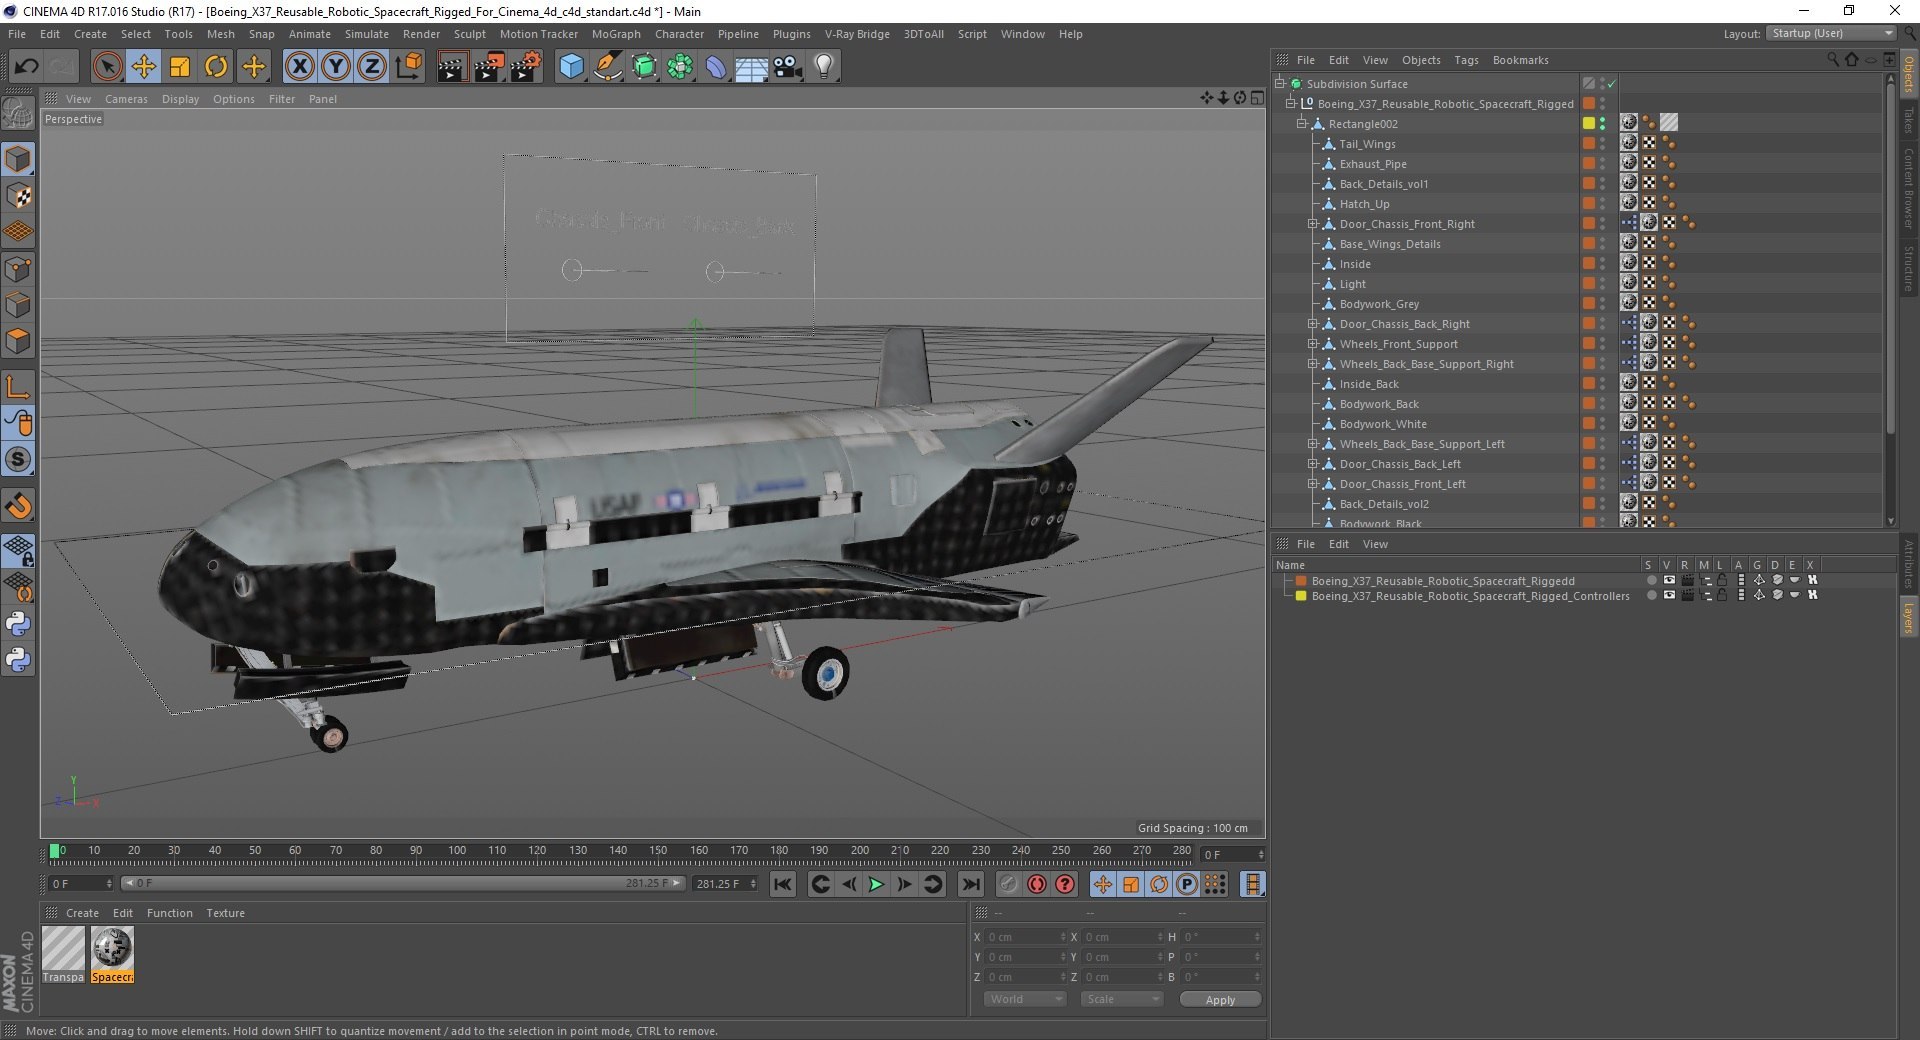This screenshot has height=1040, width=1920.
Task: Open the MoGraph menu
Action: (x=616, y=34)
